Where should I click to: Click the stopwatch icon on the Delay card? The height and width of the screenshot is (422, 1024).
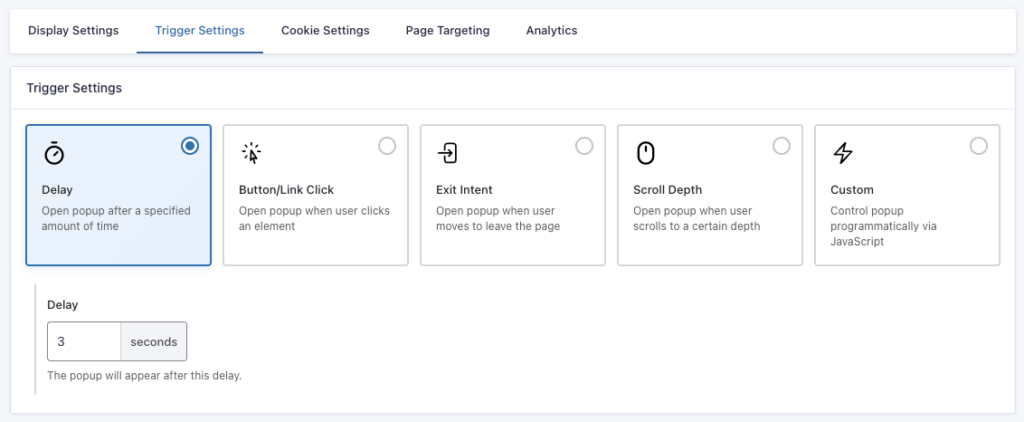pos(54,153)
